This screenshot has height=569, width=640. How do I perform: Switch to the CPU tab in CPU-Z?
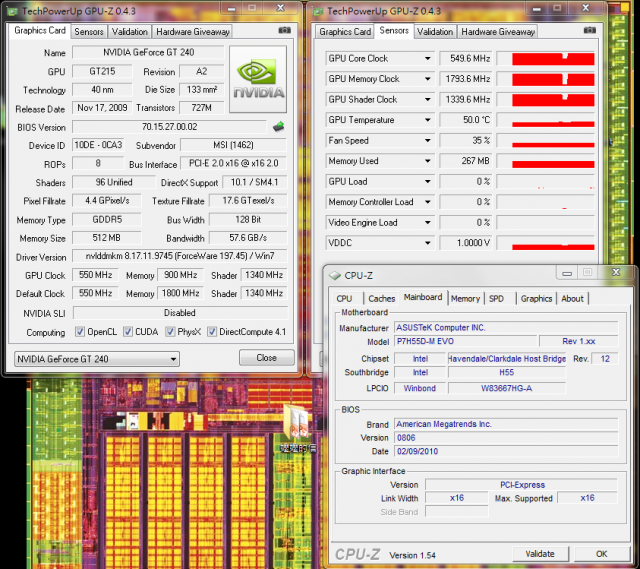click(x=344, y=299)
